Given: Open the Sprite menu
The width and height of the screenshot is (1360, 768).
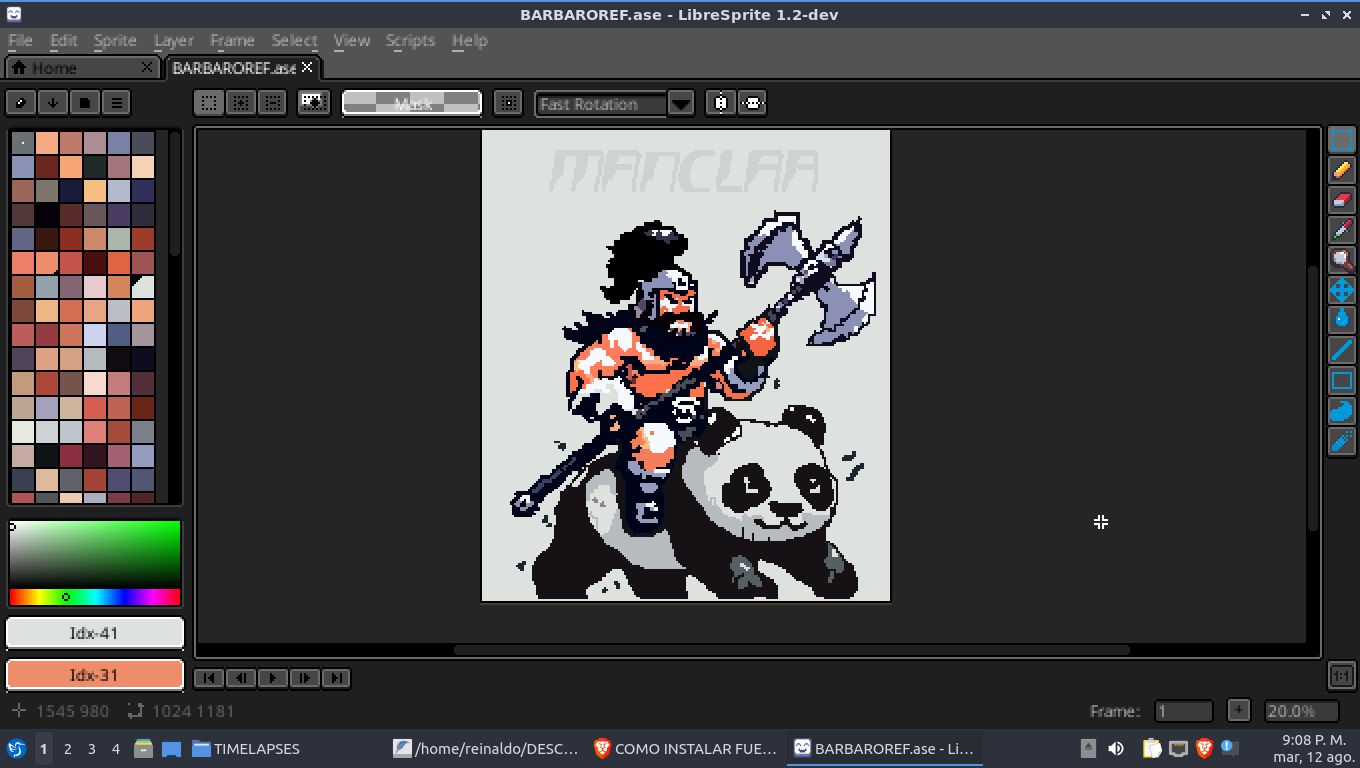Looking at the screenshot, I should click(x=115, y=40).
